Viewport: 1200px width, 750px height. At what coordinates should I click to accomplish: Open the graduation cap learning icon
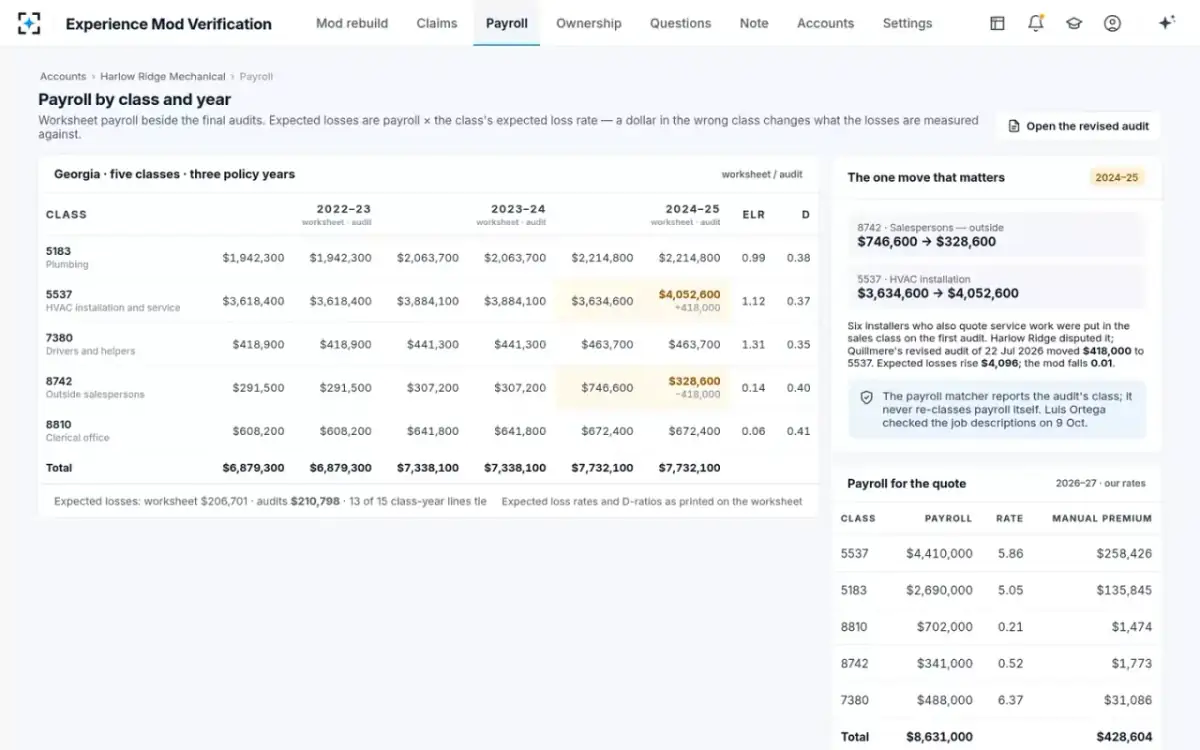tap(1074, 23)
